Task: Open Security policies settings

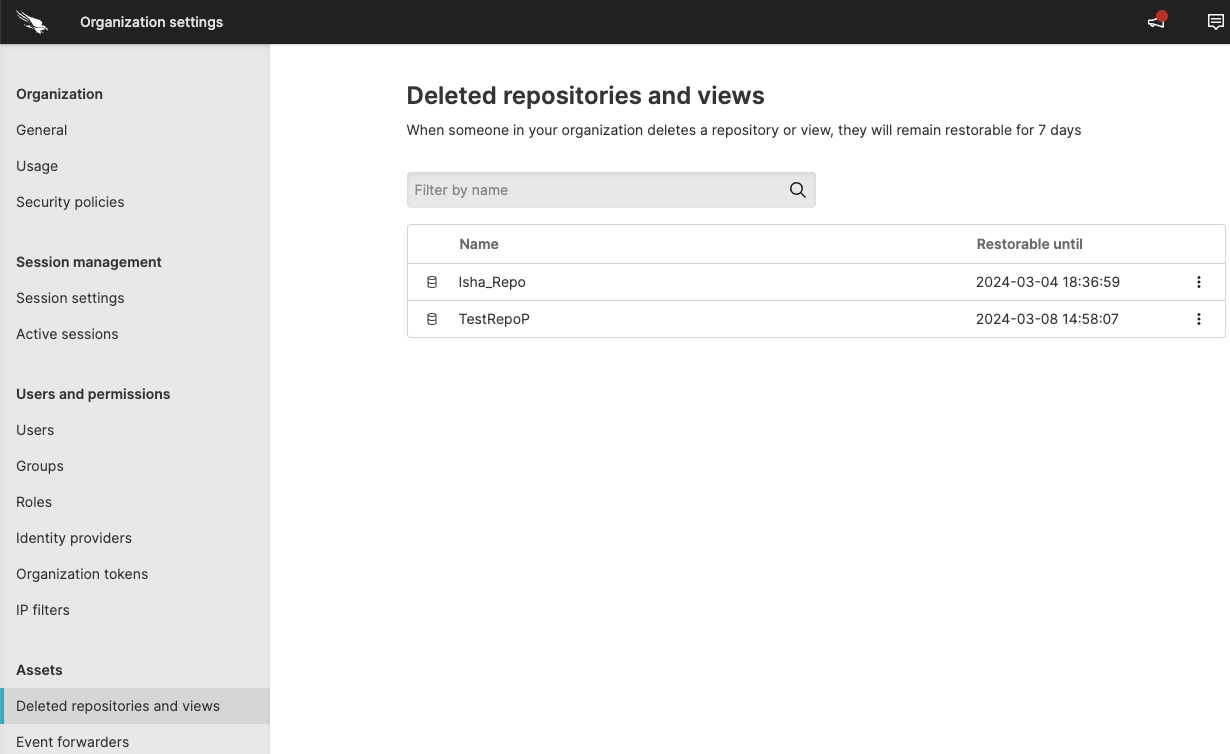Action: coord(70,202)
